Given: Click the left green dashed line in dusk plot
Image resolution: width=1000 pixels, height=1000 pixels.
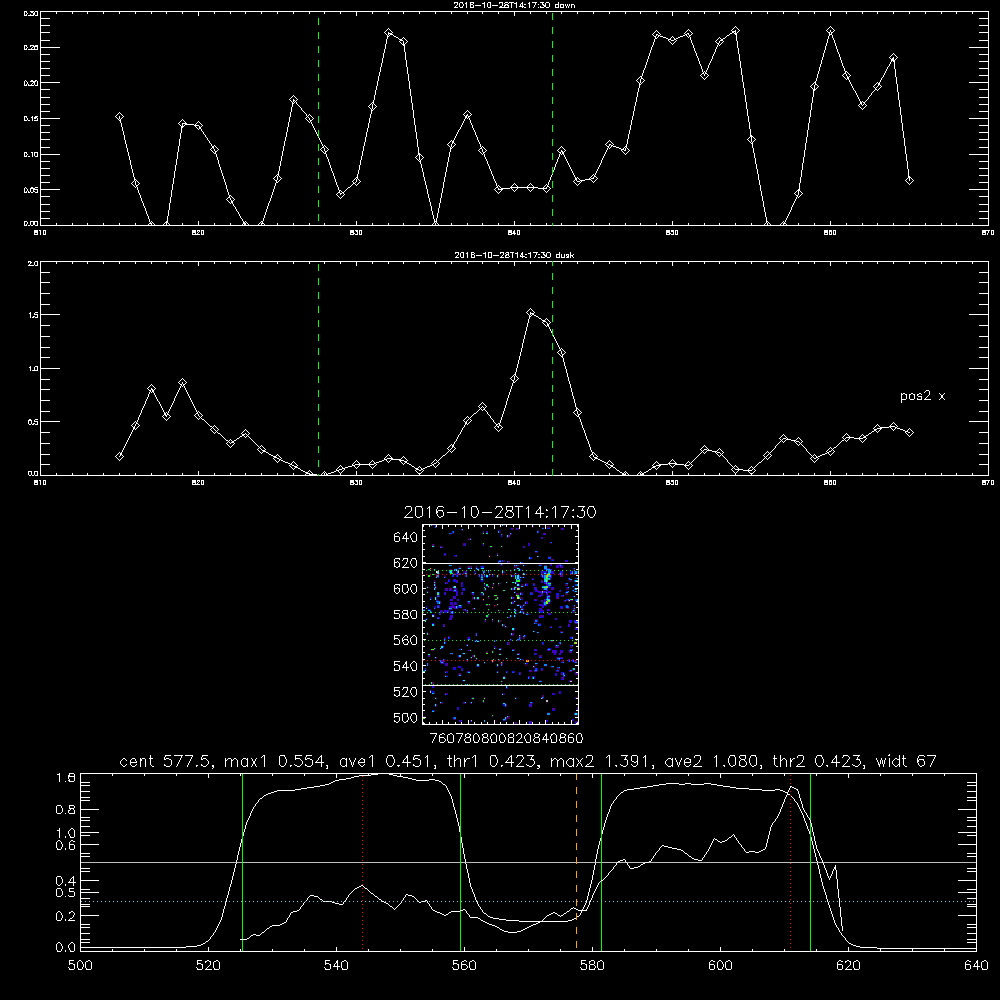Looking at the screenshot, I should (318, 369).
